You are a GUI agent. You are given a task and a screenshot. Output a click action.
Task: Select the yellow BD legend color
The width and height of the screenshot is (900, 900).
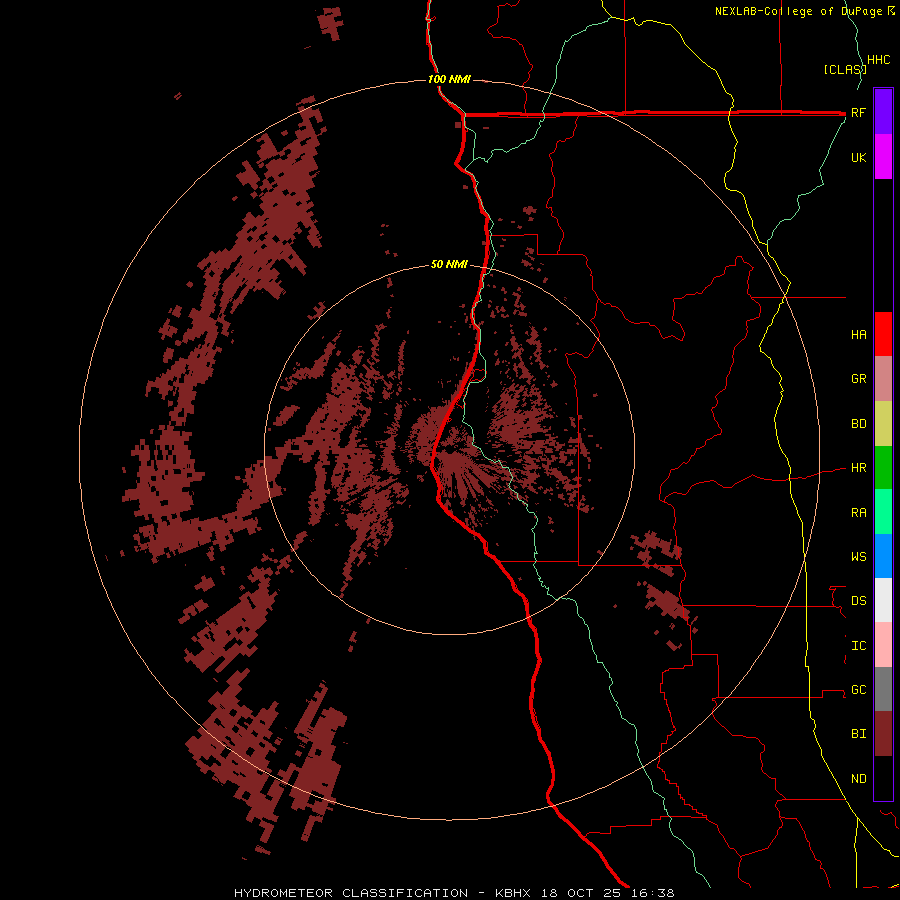883,424
